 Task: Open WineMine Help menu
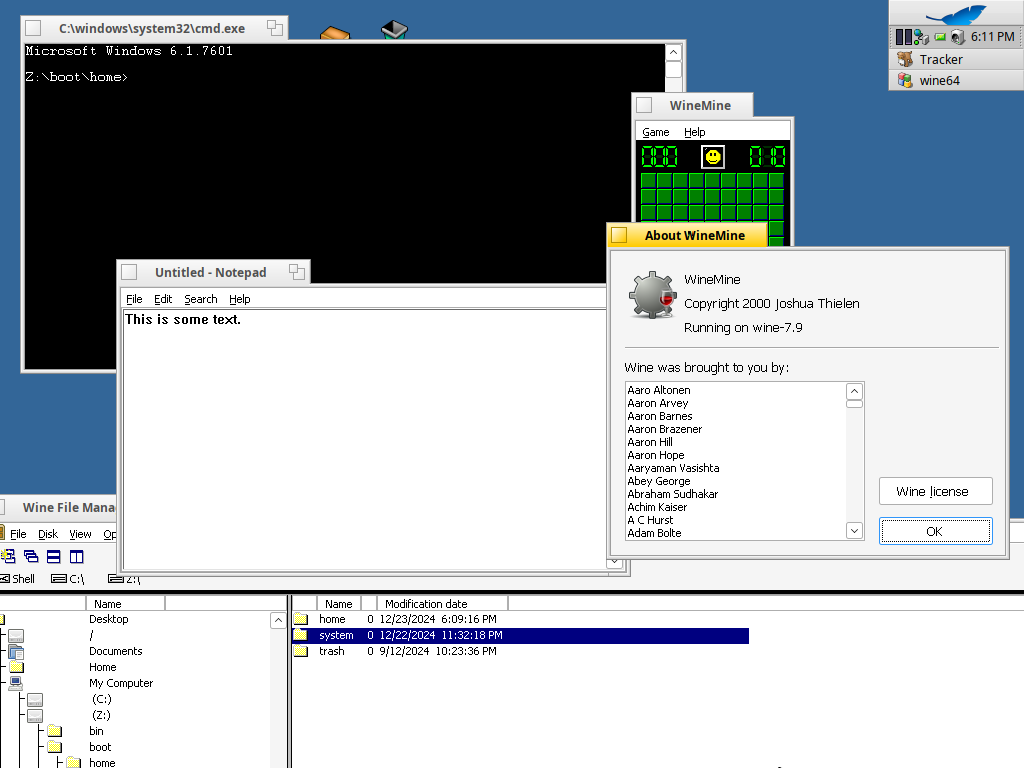(x=694, y=132)
